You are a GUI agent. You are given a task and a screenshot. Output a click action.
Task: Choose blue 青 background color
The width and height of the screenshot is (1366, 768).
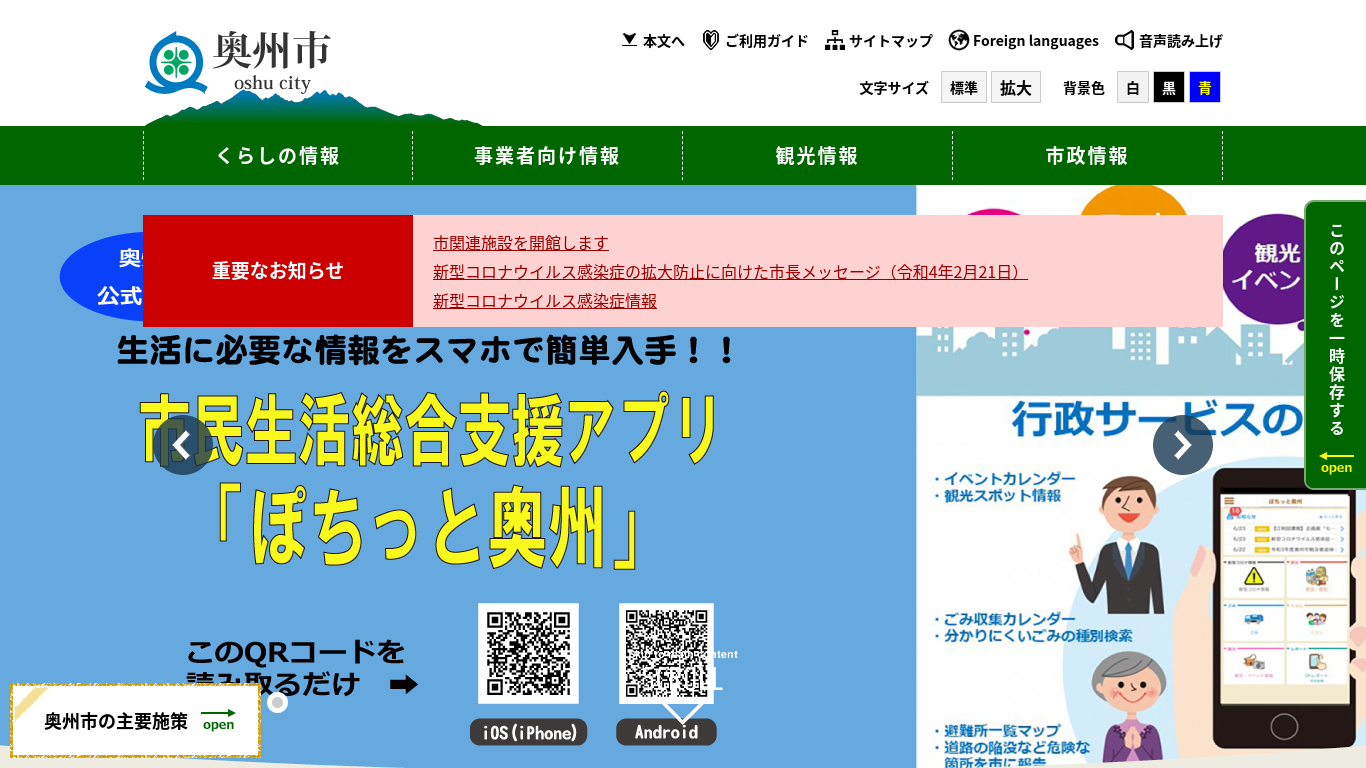(x=1205, y=87)
